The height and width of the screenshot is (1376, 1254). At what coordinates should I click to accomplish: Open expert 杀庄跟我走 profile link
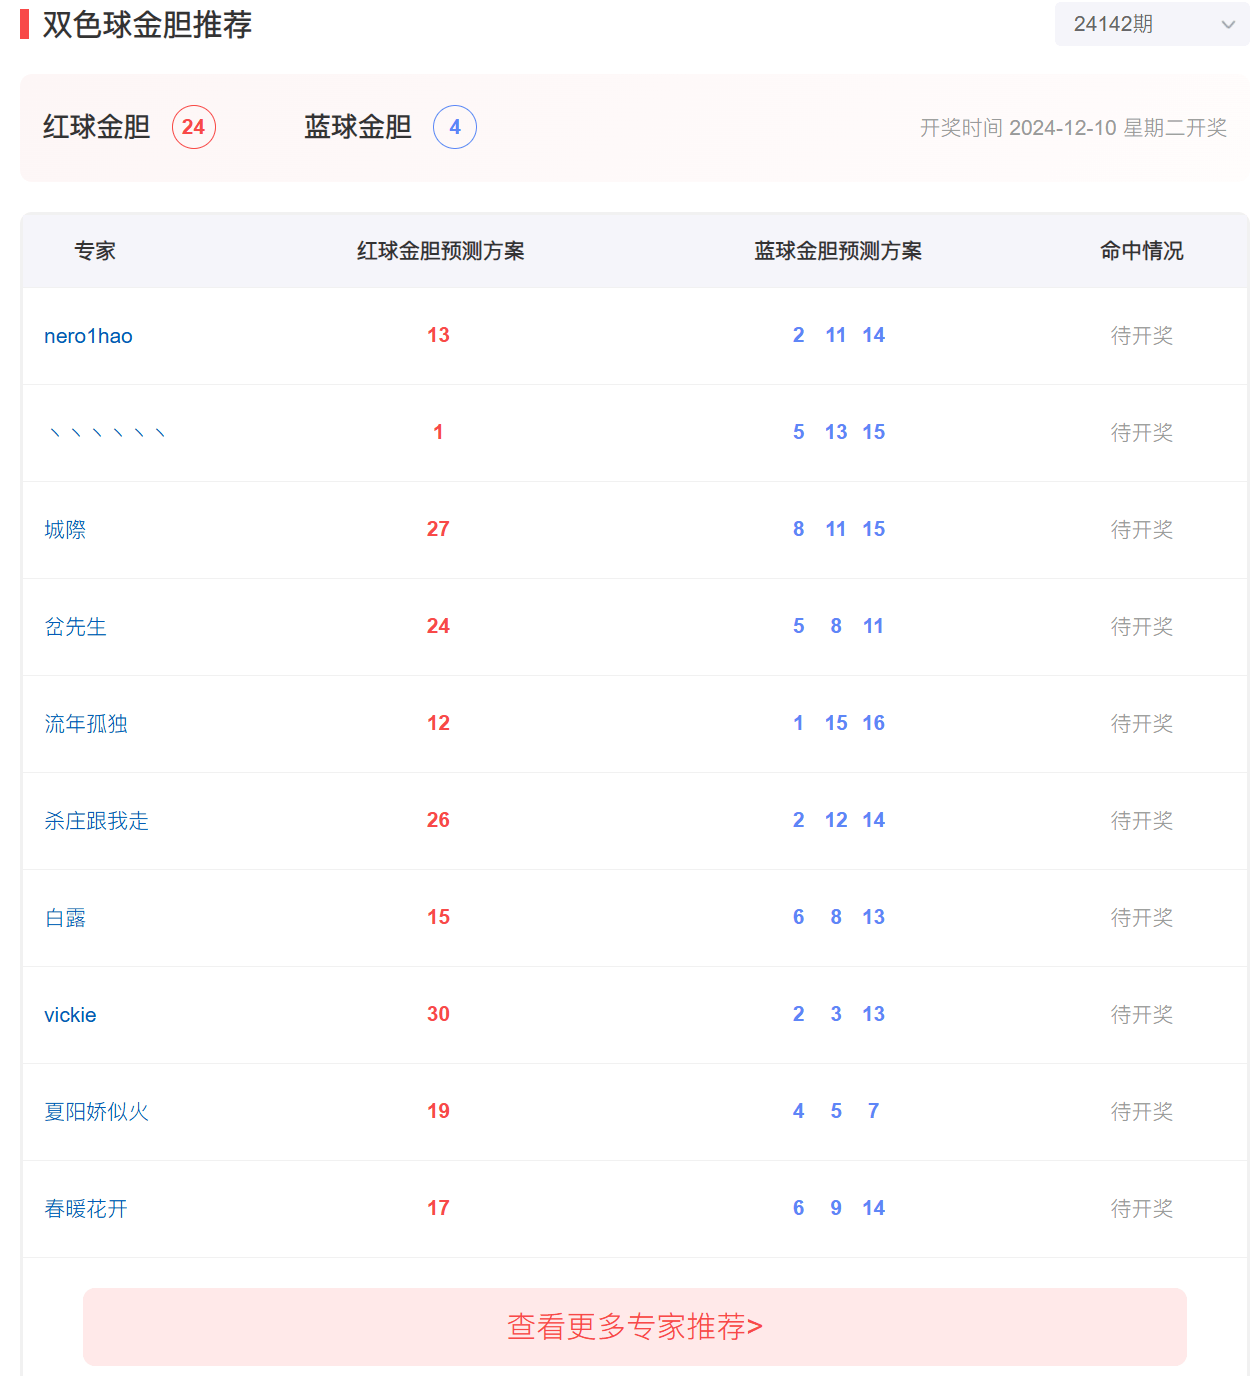coord(96,821)
